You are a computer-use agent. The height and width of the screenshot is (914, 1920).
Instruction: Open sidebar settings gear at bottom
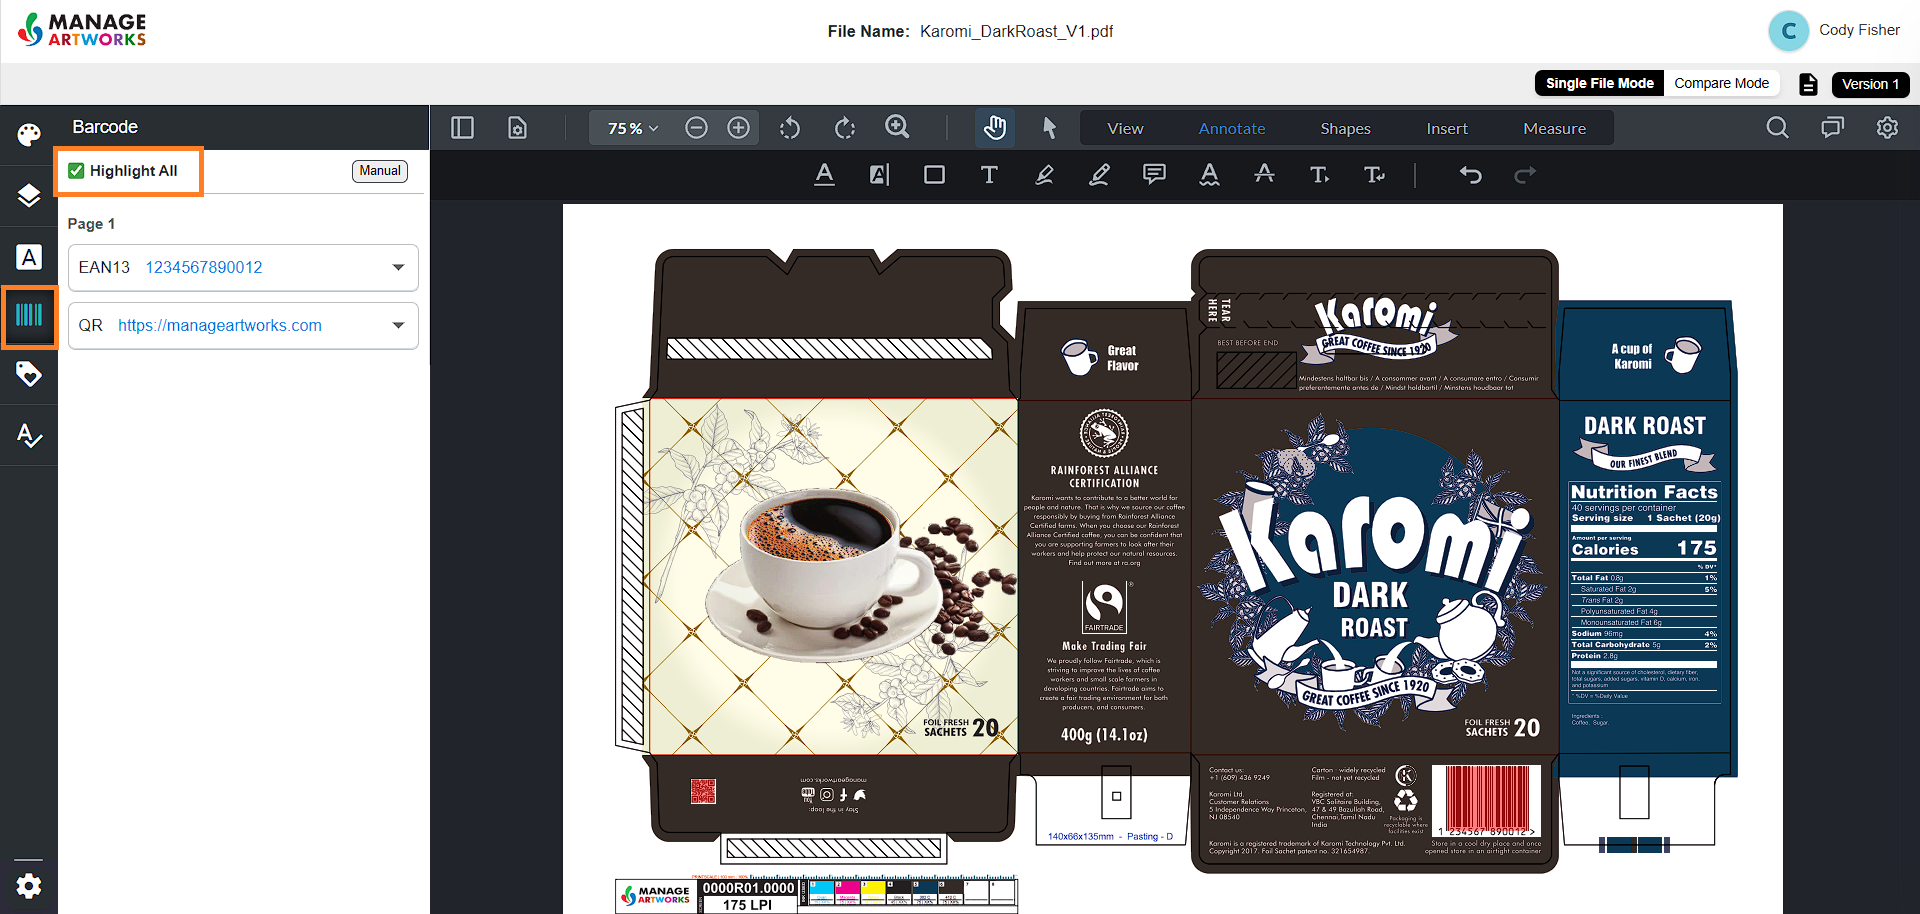29,886
